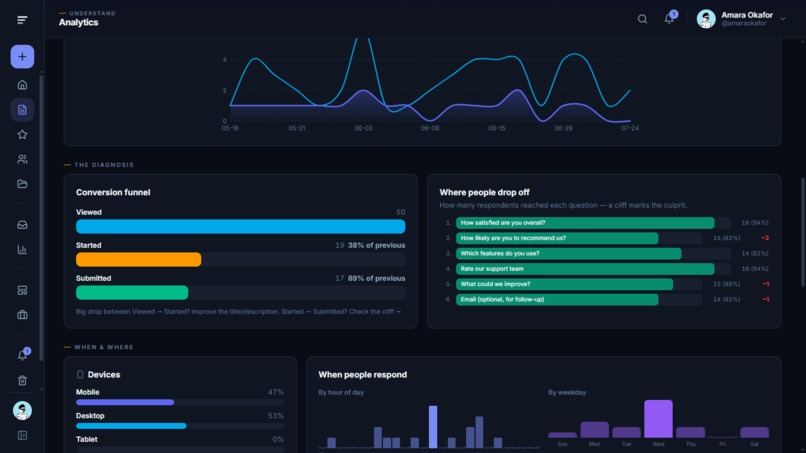Click the blue Viewed funnel bar

pos(241,226)
